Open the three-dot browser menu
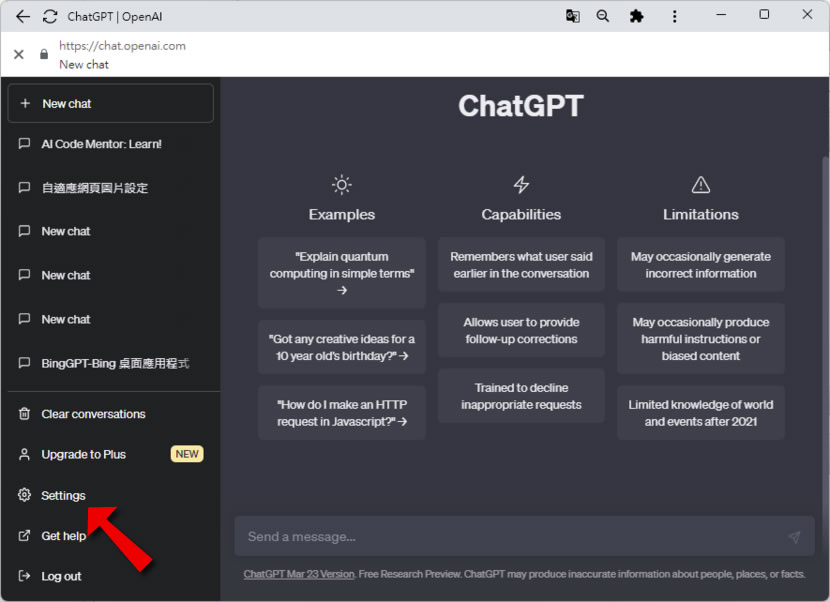This screenshot has height=602, width=830. (674, 16)
